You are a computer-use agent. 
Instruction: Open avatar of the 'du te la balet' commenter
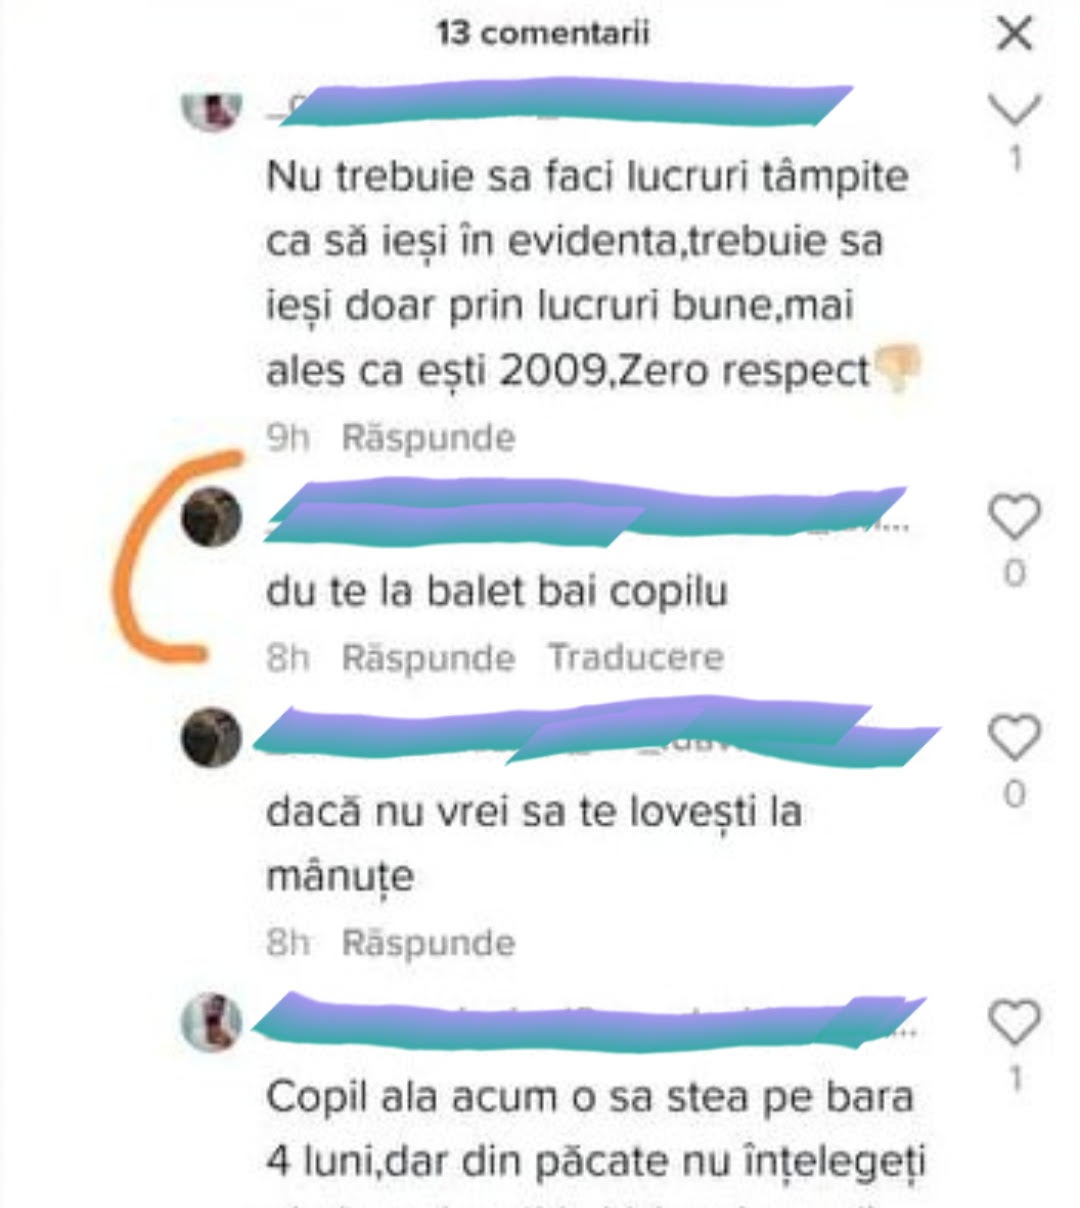point(212,518)
